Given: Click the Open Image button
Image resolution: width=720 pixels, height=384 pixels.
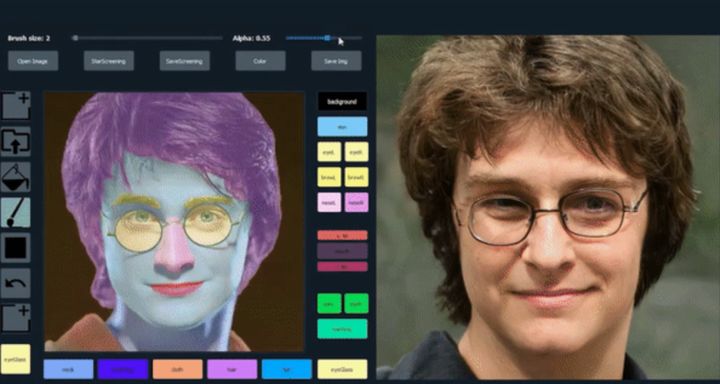Looking at the screenshot, I should coord(33,61).
